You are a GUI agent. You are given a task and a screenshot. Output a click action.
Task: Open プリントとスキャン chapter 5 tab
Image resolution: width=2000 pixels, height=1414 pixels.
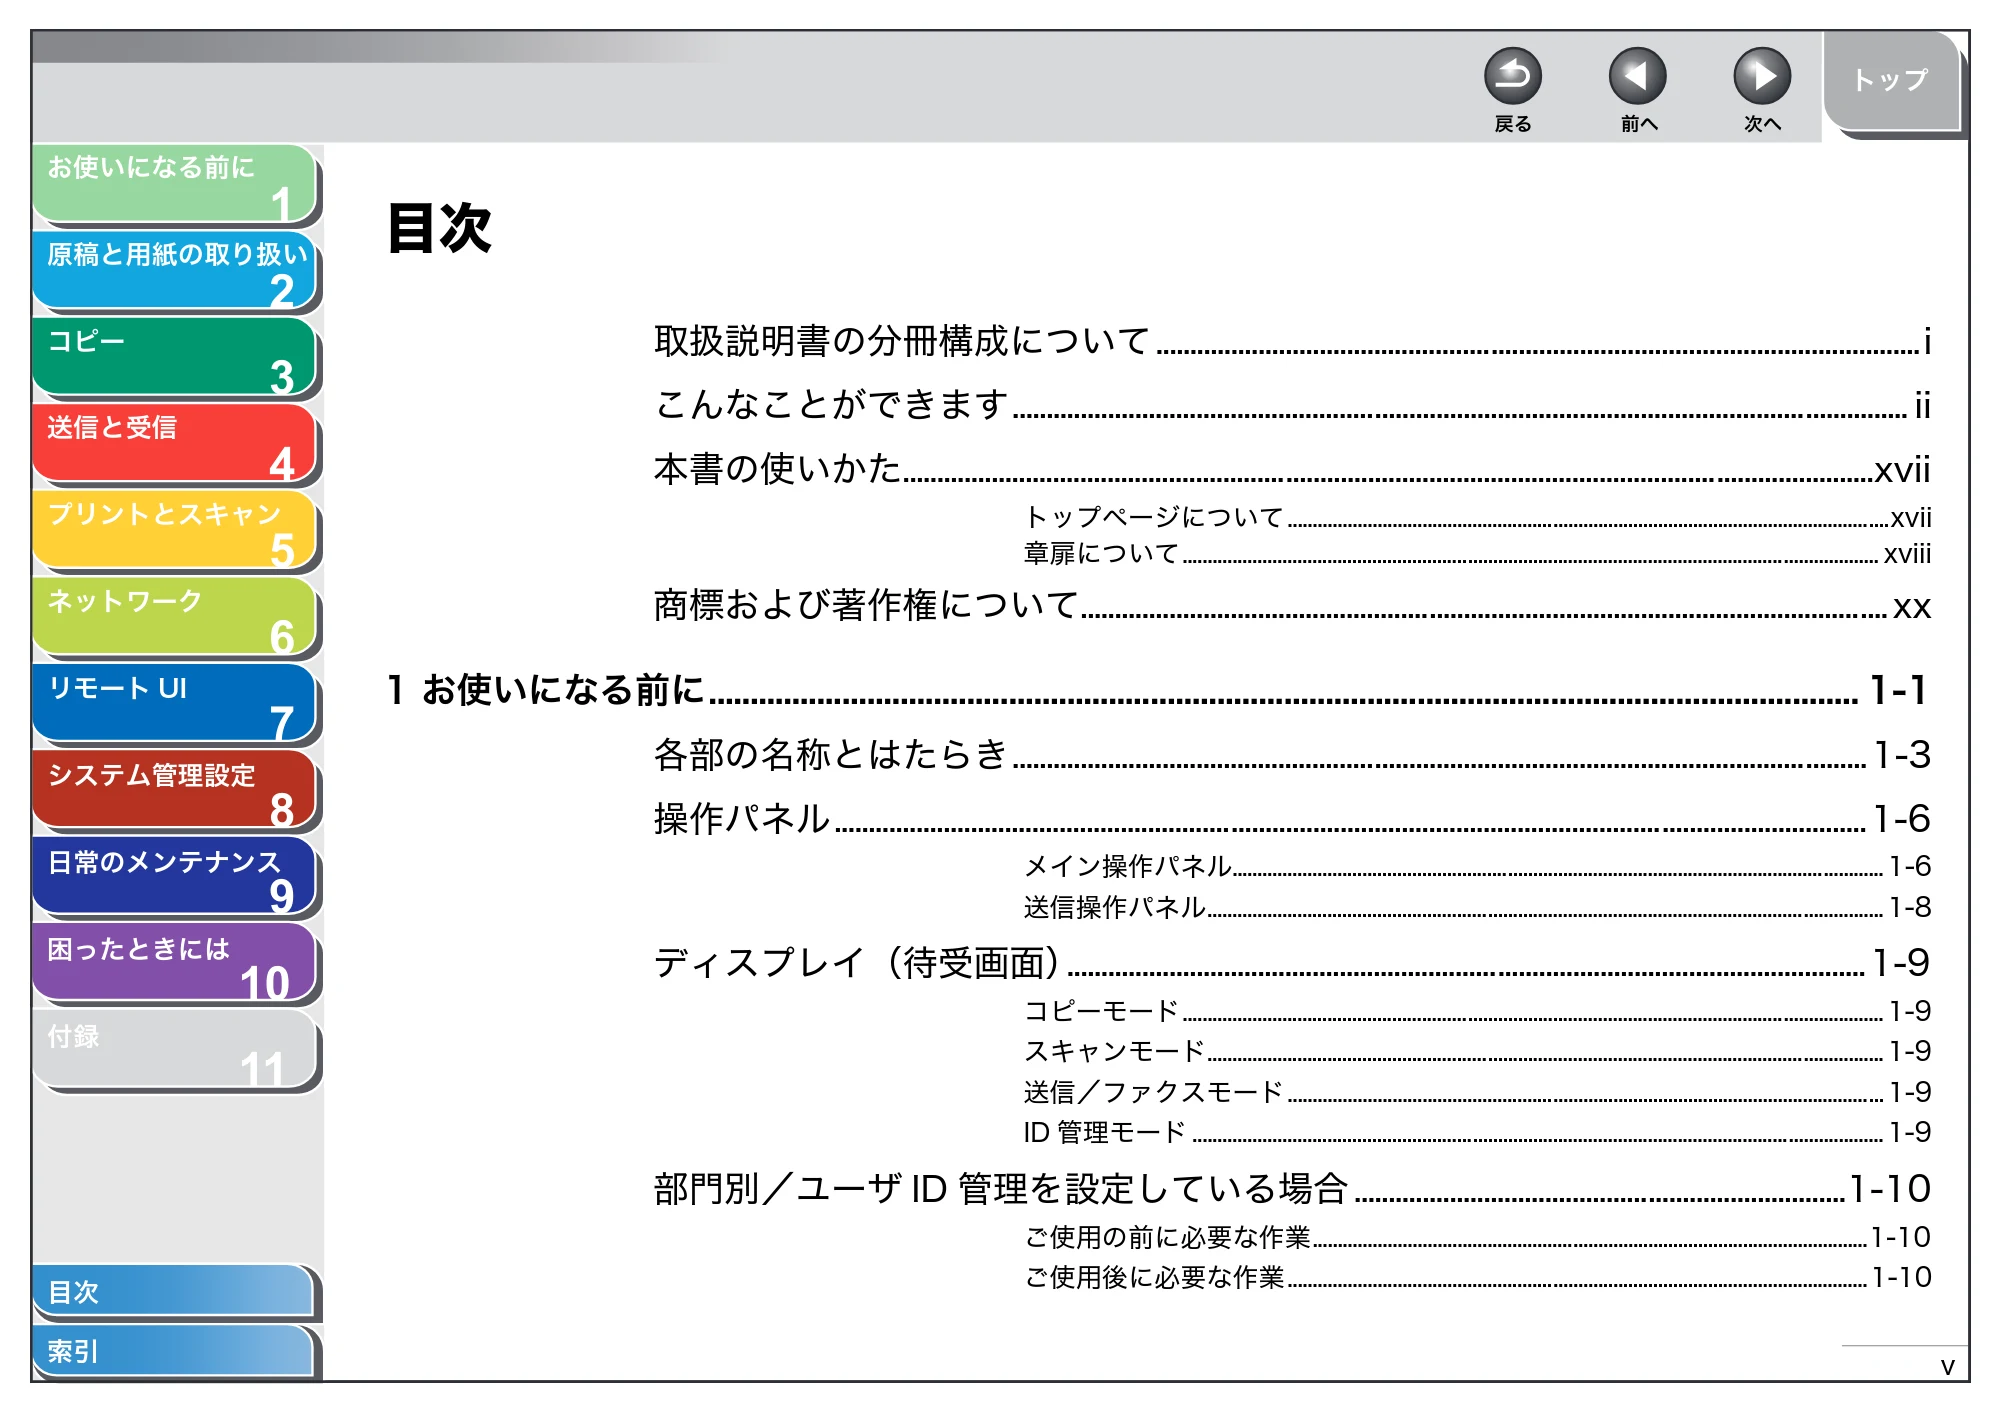[175, 530]
